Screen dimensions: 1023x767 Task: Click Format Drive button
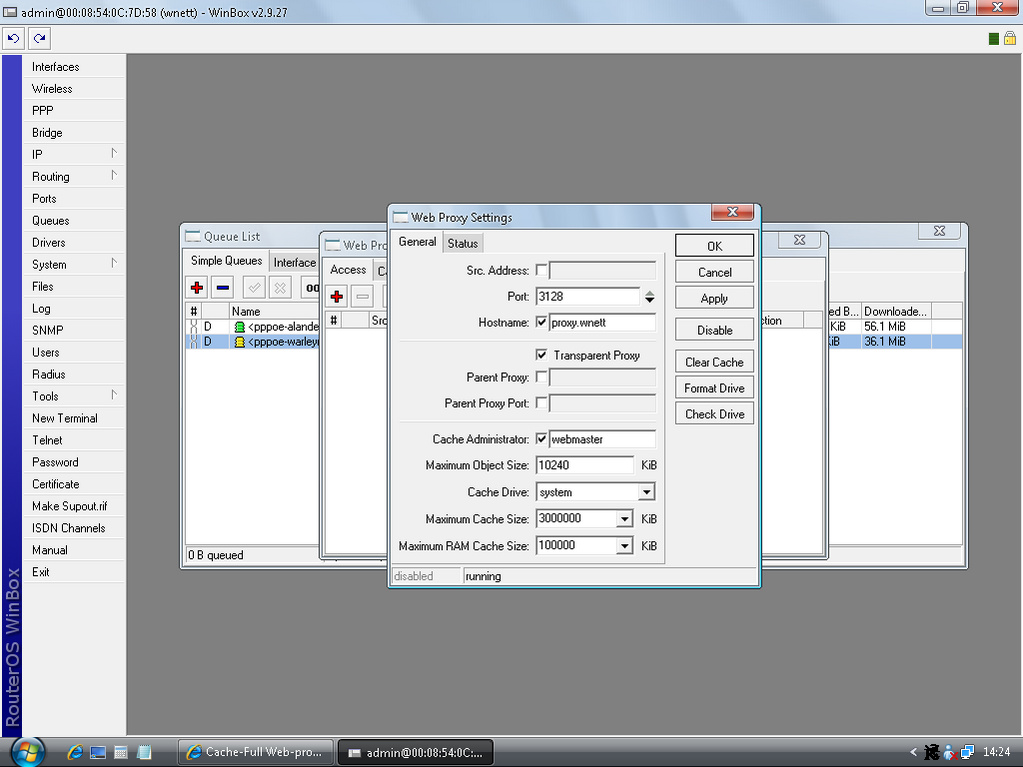coord(714,388)
